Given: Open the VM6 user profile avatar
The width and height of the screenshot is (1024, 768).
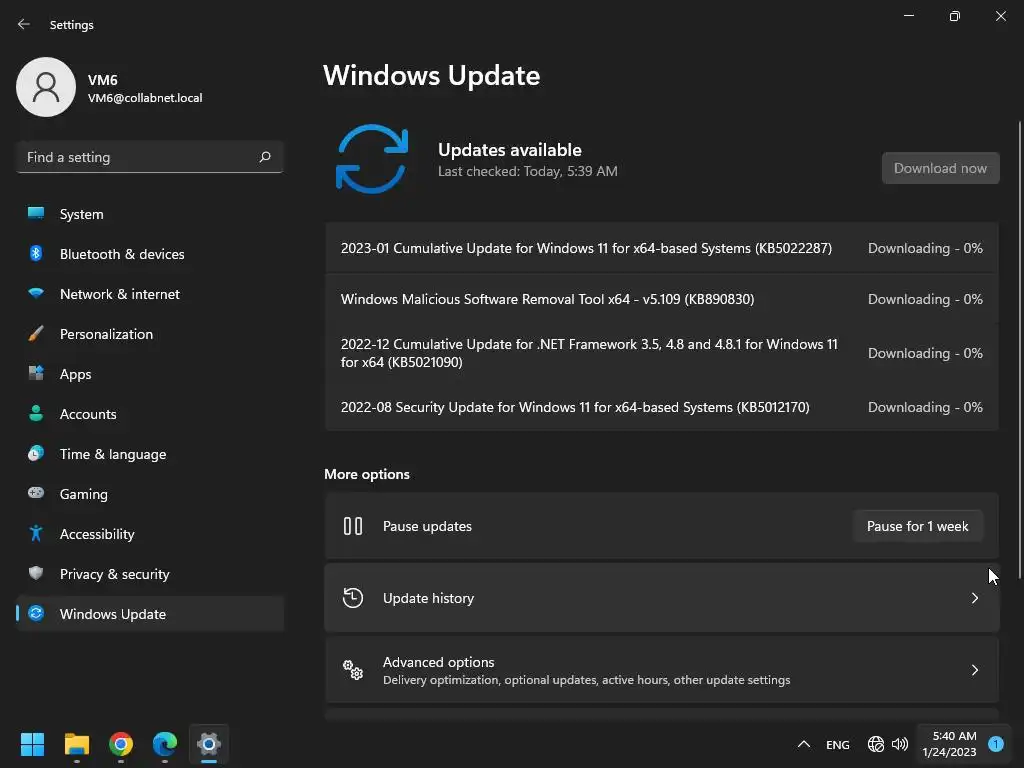Looking at the screenshot, I should [x=46, y=87].
